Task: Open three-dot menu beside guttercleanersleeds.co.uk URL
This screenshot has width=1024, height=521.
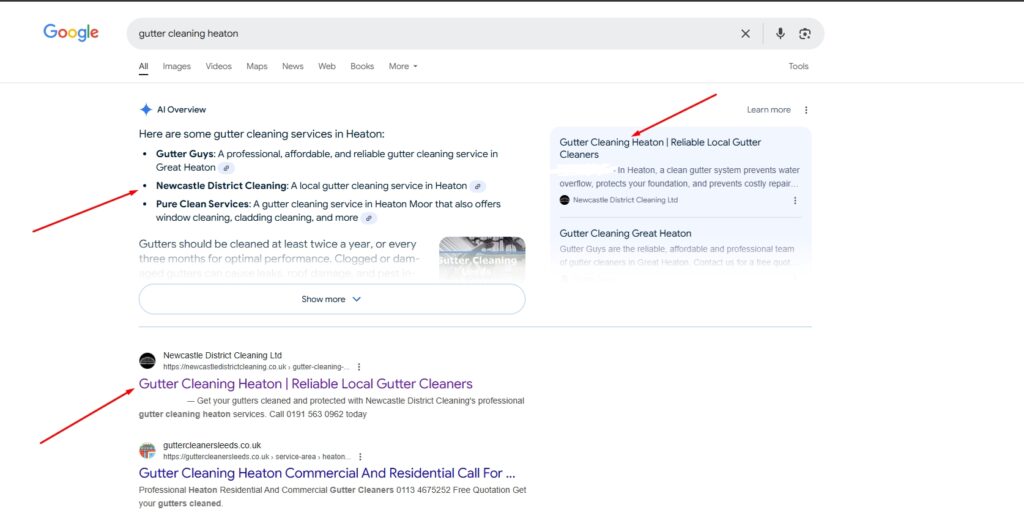Action: (x=360, y=456)
